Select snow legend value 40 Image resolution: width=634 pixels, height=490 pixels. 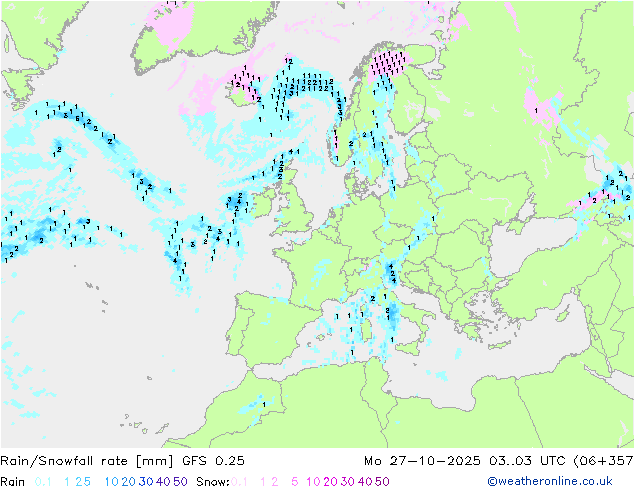pos(365,482)
